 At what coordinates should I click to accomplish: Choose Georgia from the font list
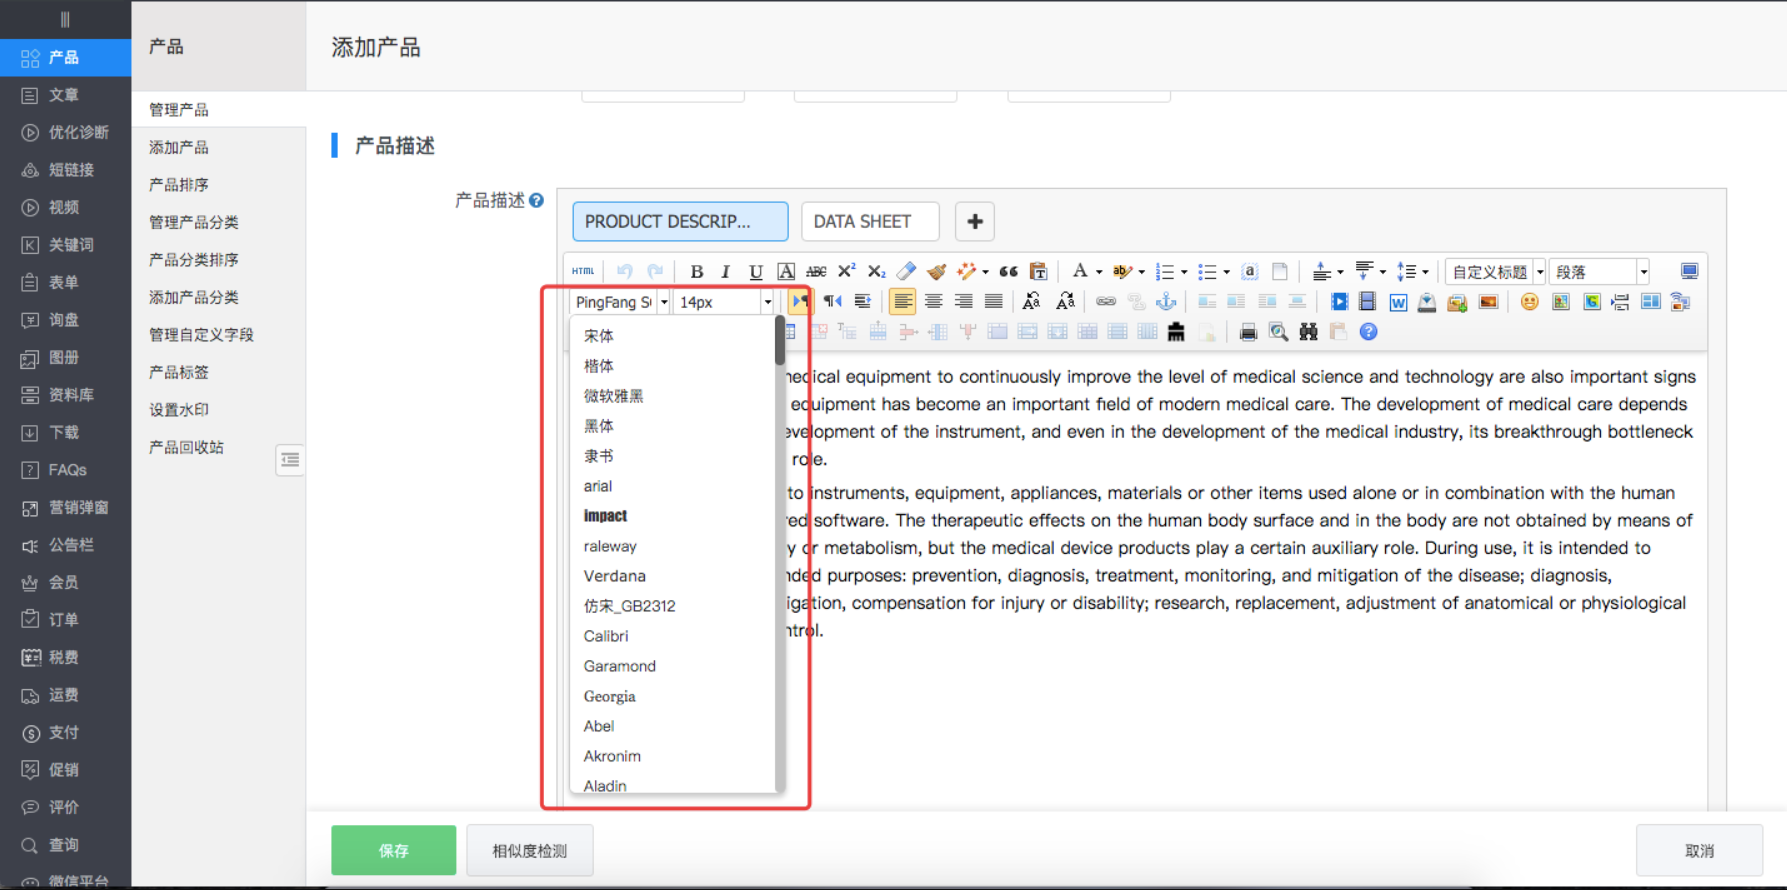click(x=609, y=696)
